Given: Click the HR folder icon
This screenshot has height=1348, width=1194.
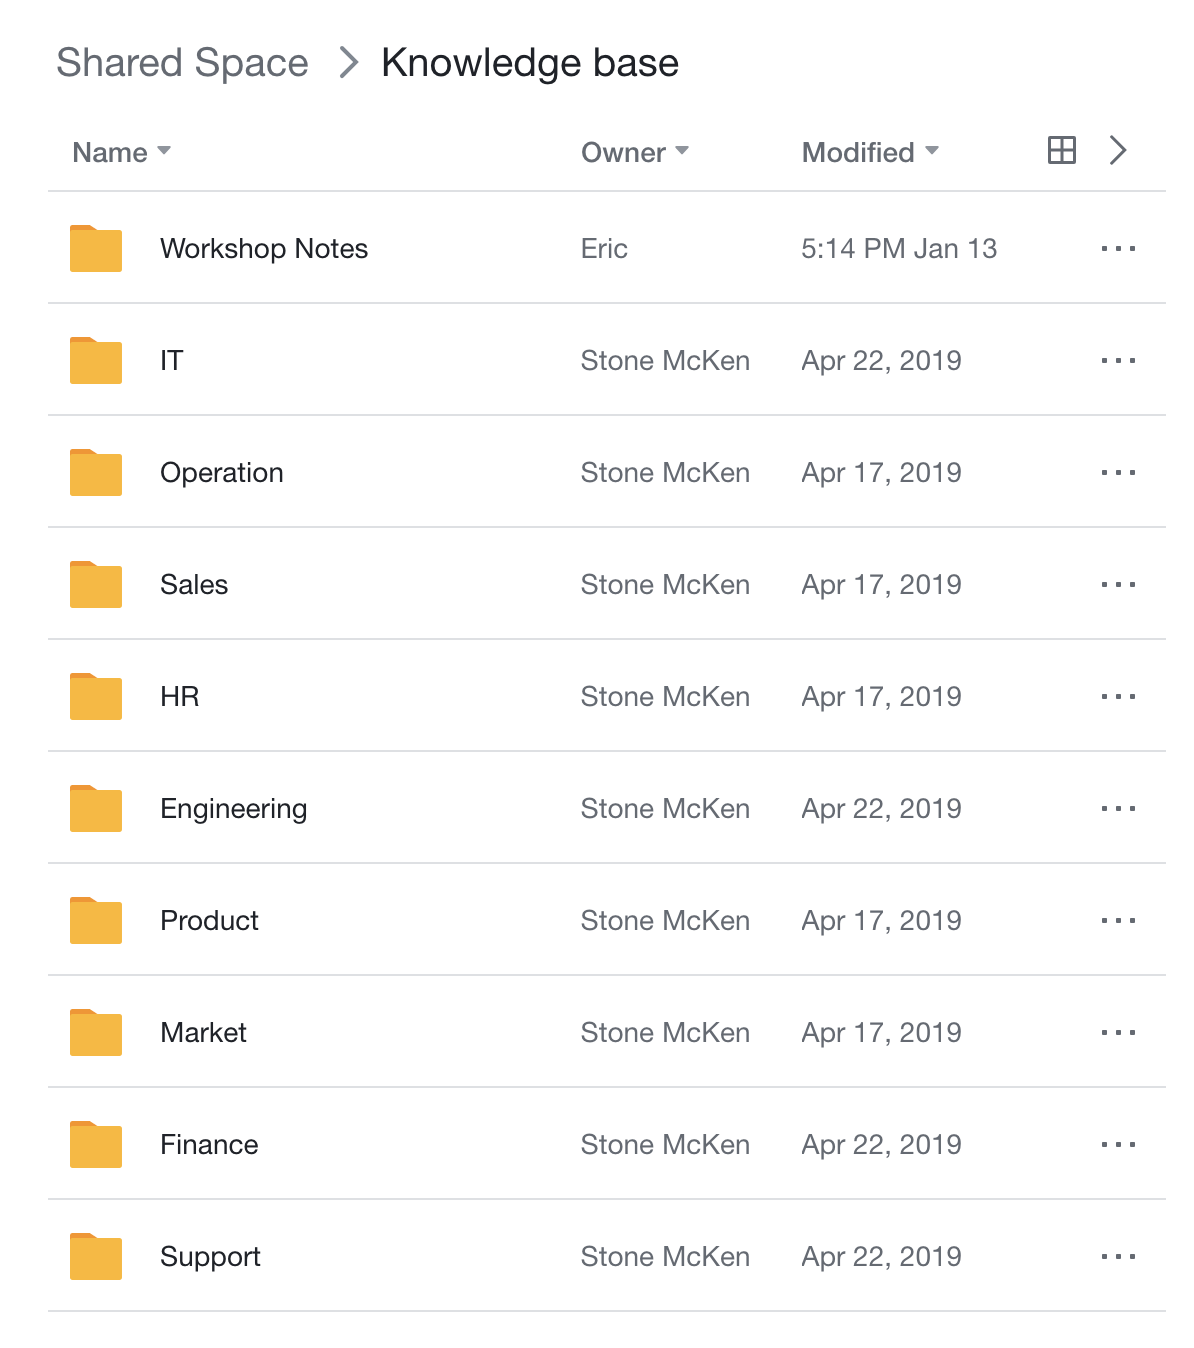Looking at the screenshot, I should (96, 697).
